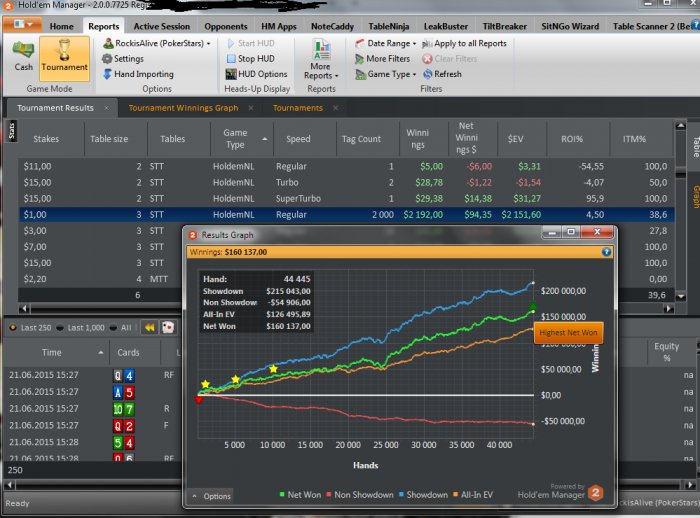The image size is (700, 518).
Task: Click the Highest Net Won marker label
Action: [x=568, y=333]
